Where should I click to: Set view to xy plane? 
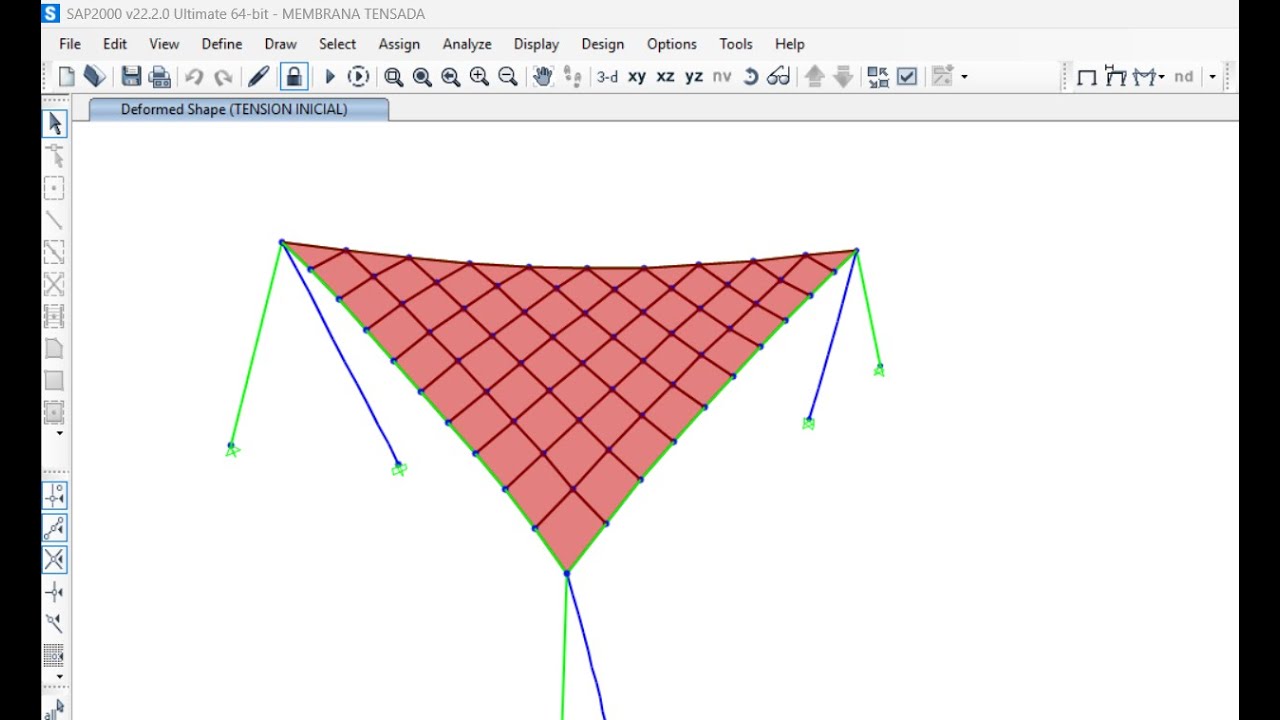[x=637, y=76]
